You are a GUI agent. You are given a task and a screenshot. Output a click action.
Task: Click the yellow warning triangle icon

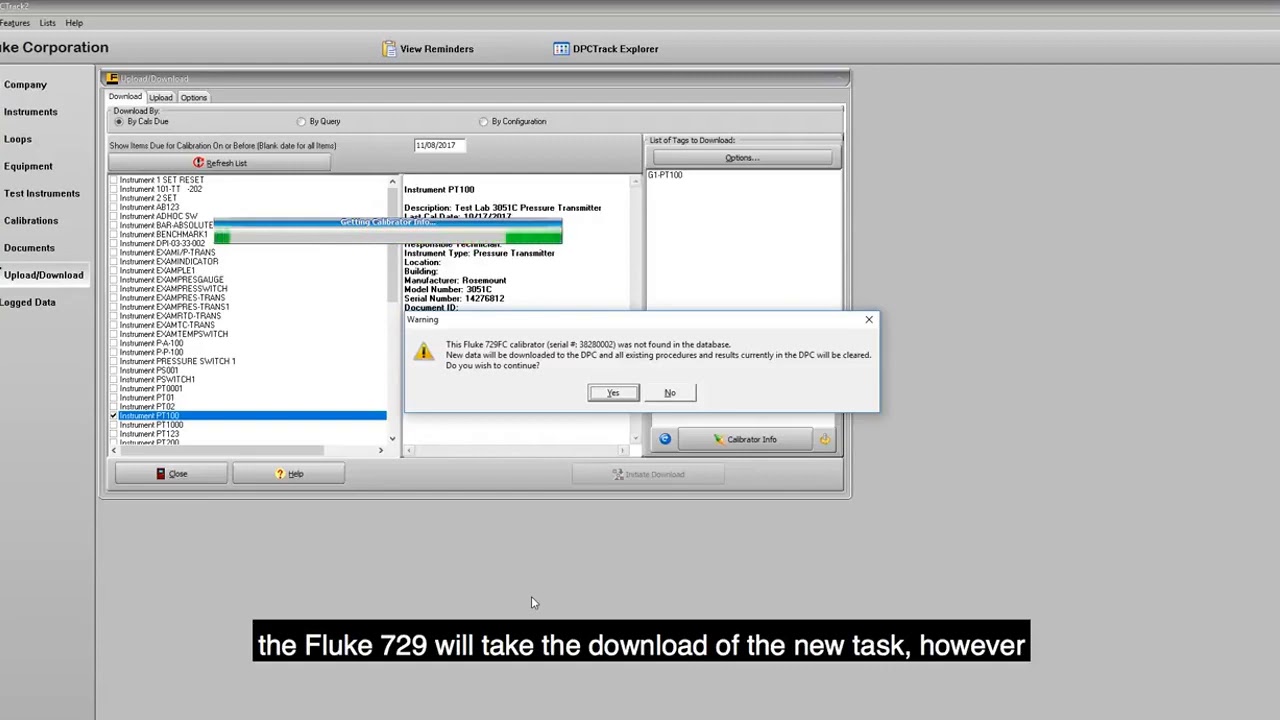(x=424, y=351)
